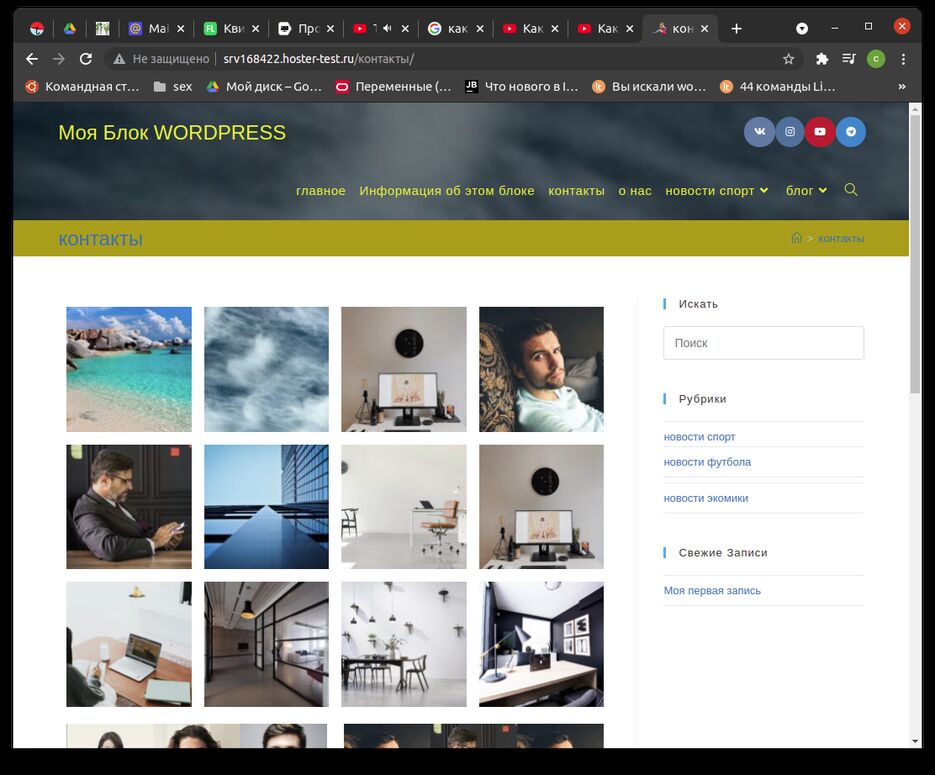Click the scrollbar down arrow

click(x=915, y=741)
